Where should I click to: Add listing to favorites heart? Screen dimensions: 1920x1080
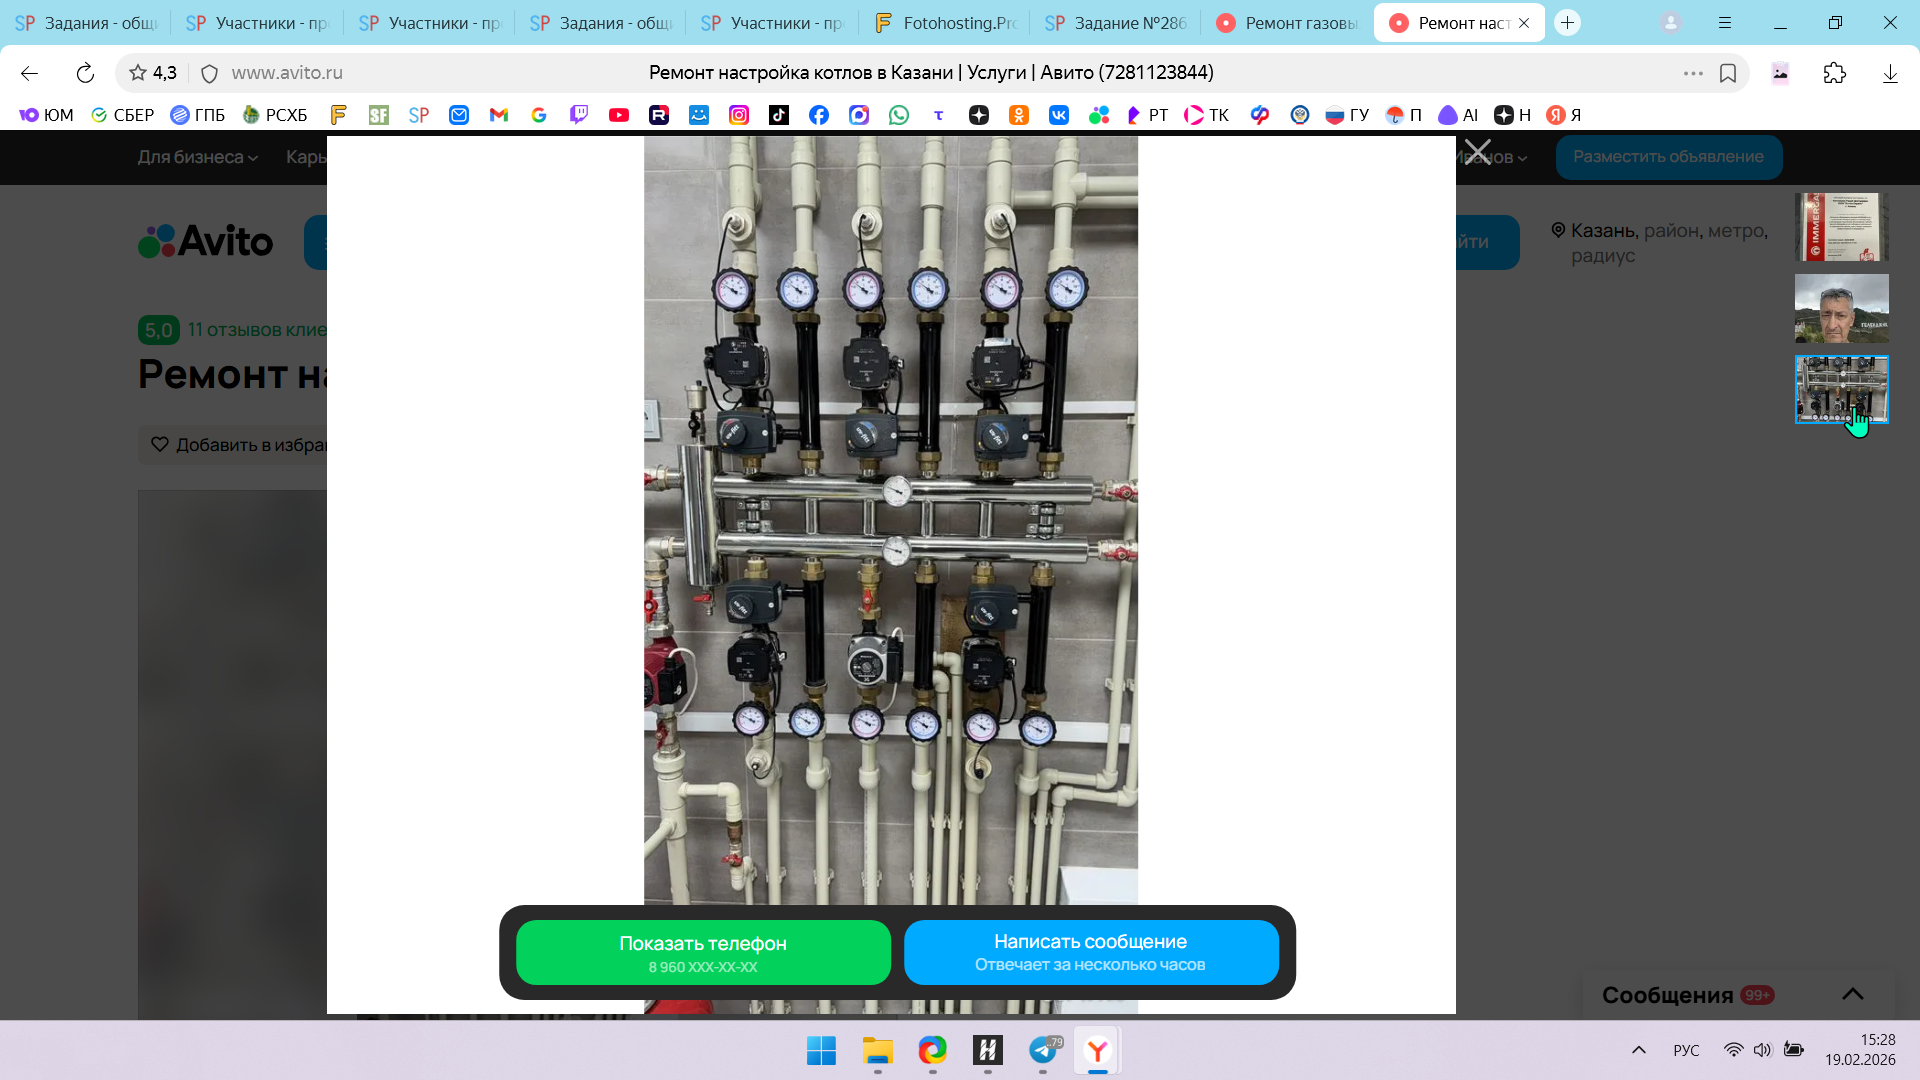pyautogui.click(x=160, y=444)
